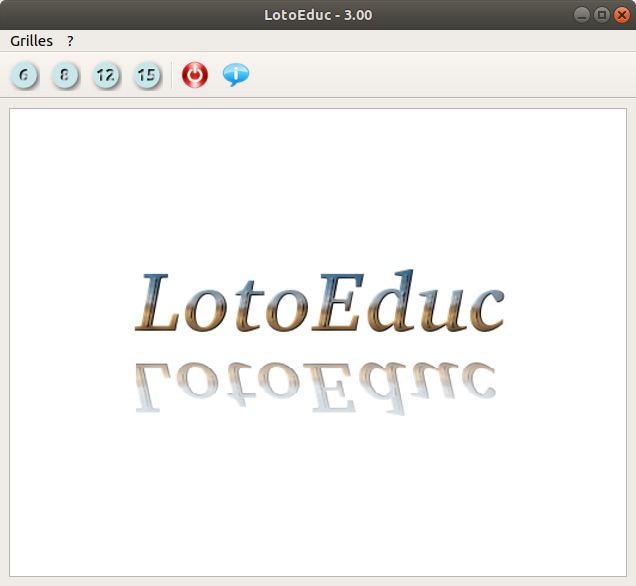Image resolution: width=636 pixels, height=586 pixels.
Task: Launch the 15-cell grid icon
Action: 147,75
